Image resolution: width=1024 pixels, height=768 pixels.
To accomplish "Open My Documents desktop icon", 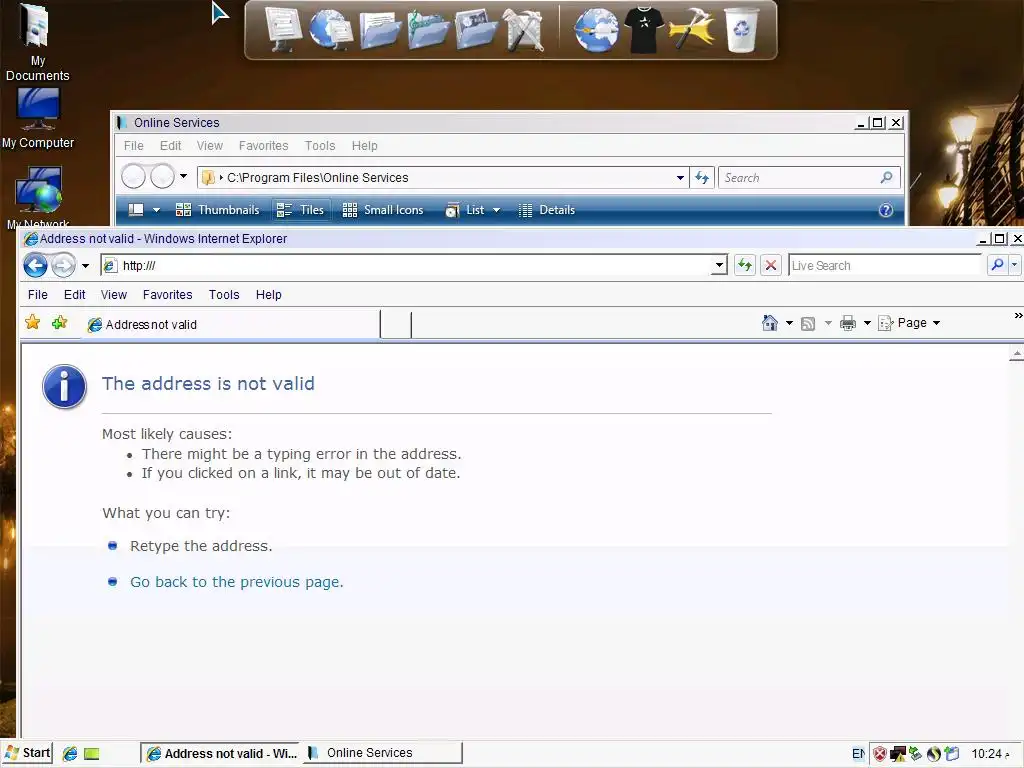I will pos(37,42).
